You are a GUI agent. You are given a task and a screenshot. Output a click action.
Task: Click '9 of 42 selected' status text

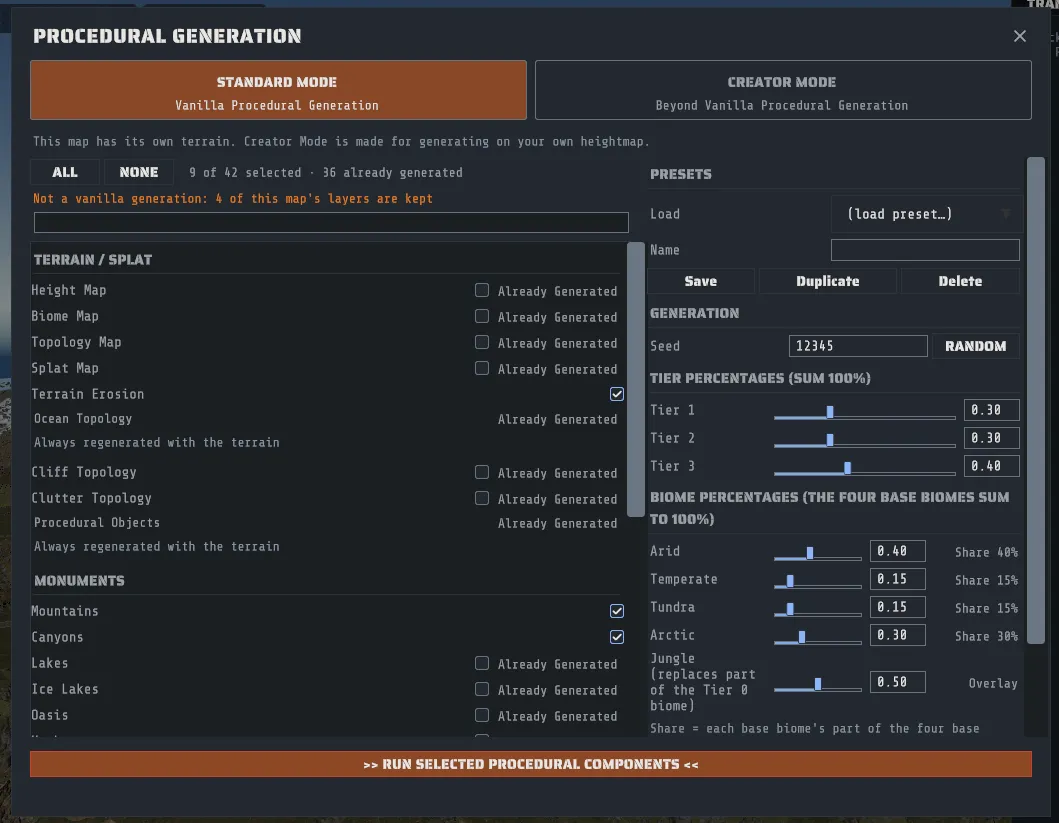coord(245,173)
